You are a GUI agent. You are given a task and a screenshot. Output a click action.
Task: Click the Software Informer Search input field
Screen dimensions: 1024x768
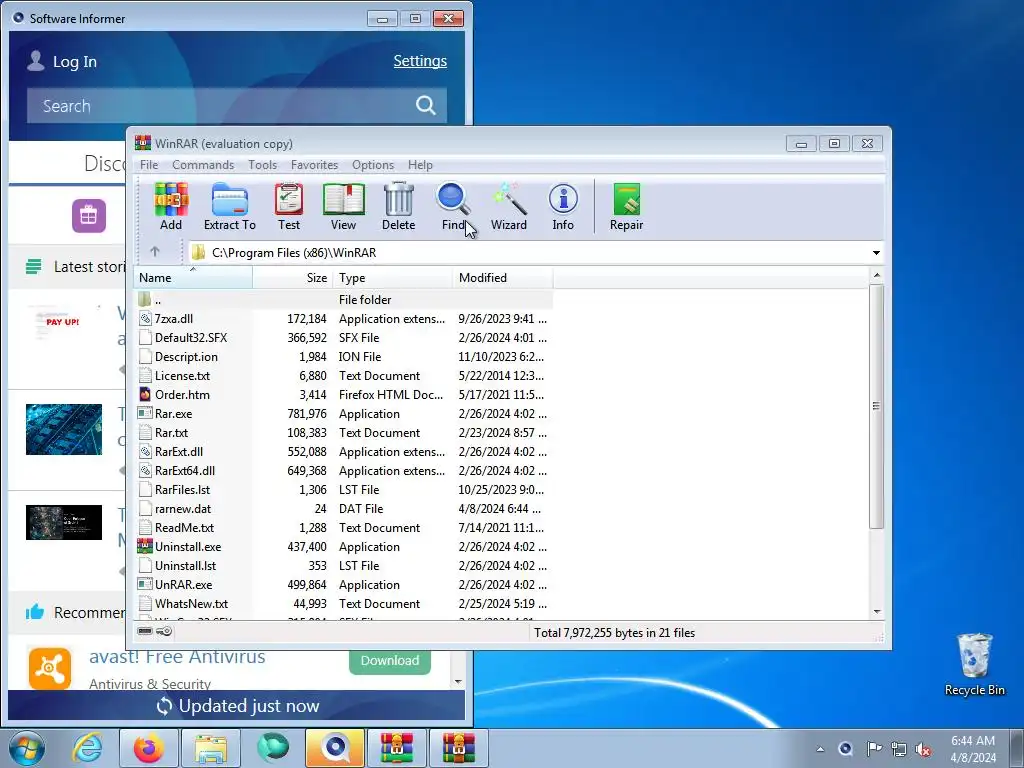point(222,106)
